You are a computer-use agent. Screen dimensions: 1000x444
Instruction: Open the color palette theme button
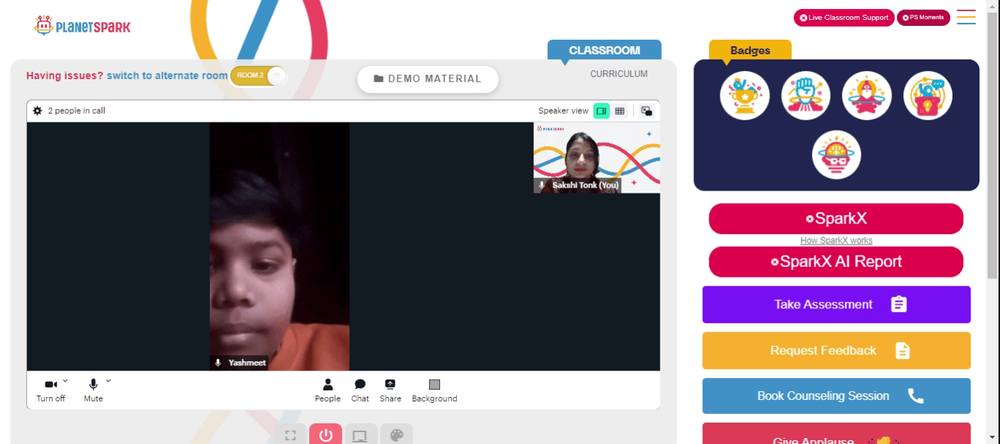(x=397, y=435)
